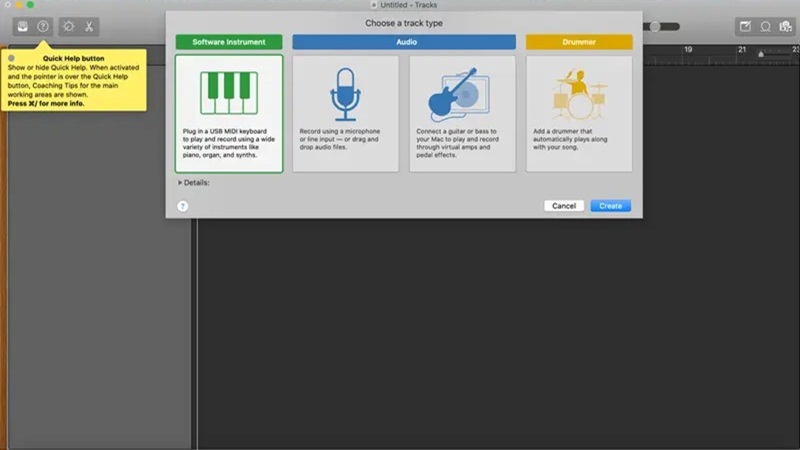Select the Drummer track card

click(579, 114)
